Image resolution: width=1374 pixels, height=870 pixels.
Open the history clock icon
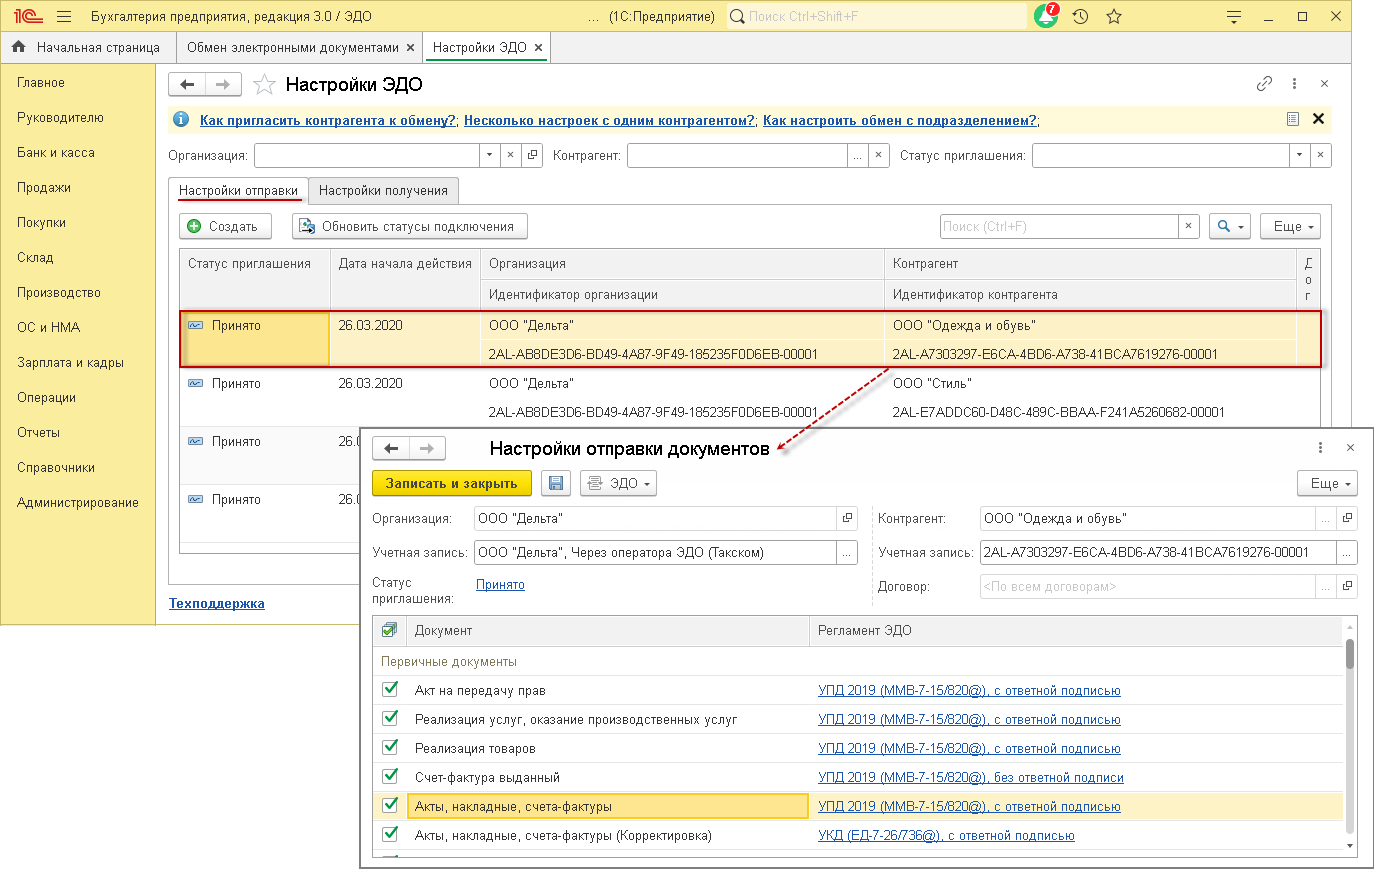tap(1080, 17)
